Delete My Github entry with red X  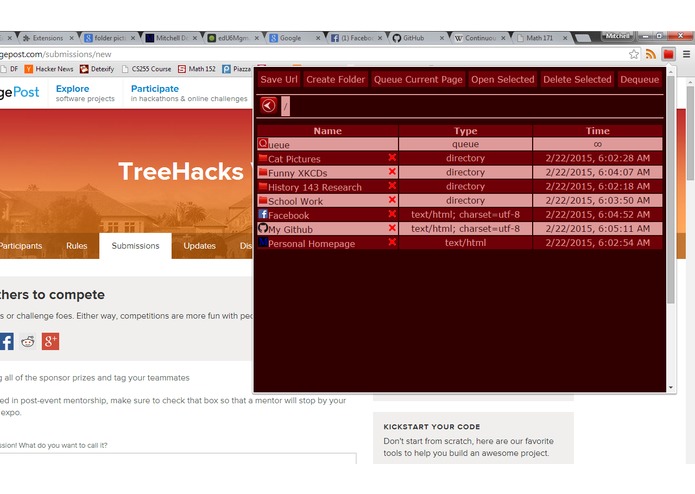tap(392, 228)
